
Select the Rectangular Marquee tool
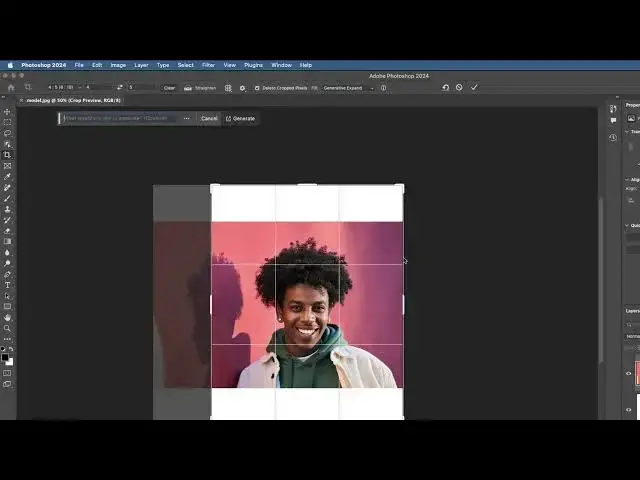7,122
